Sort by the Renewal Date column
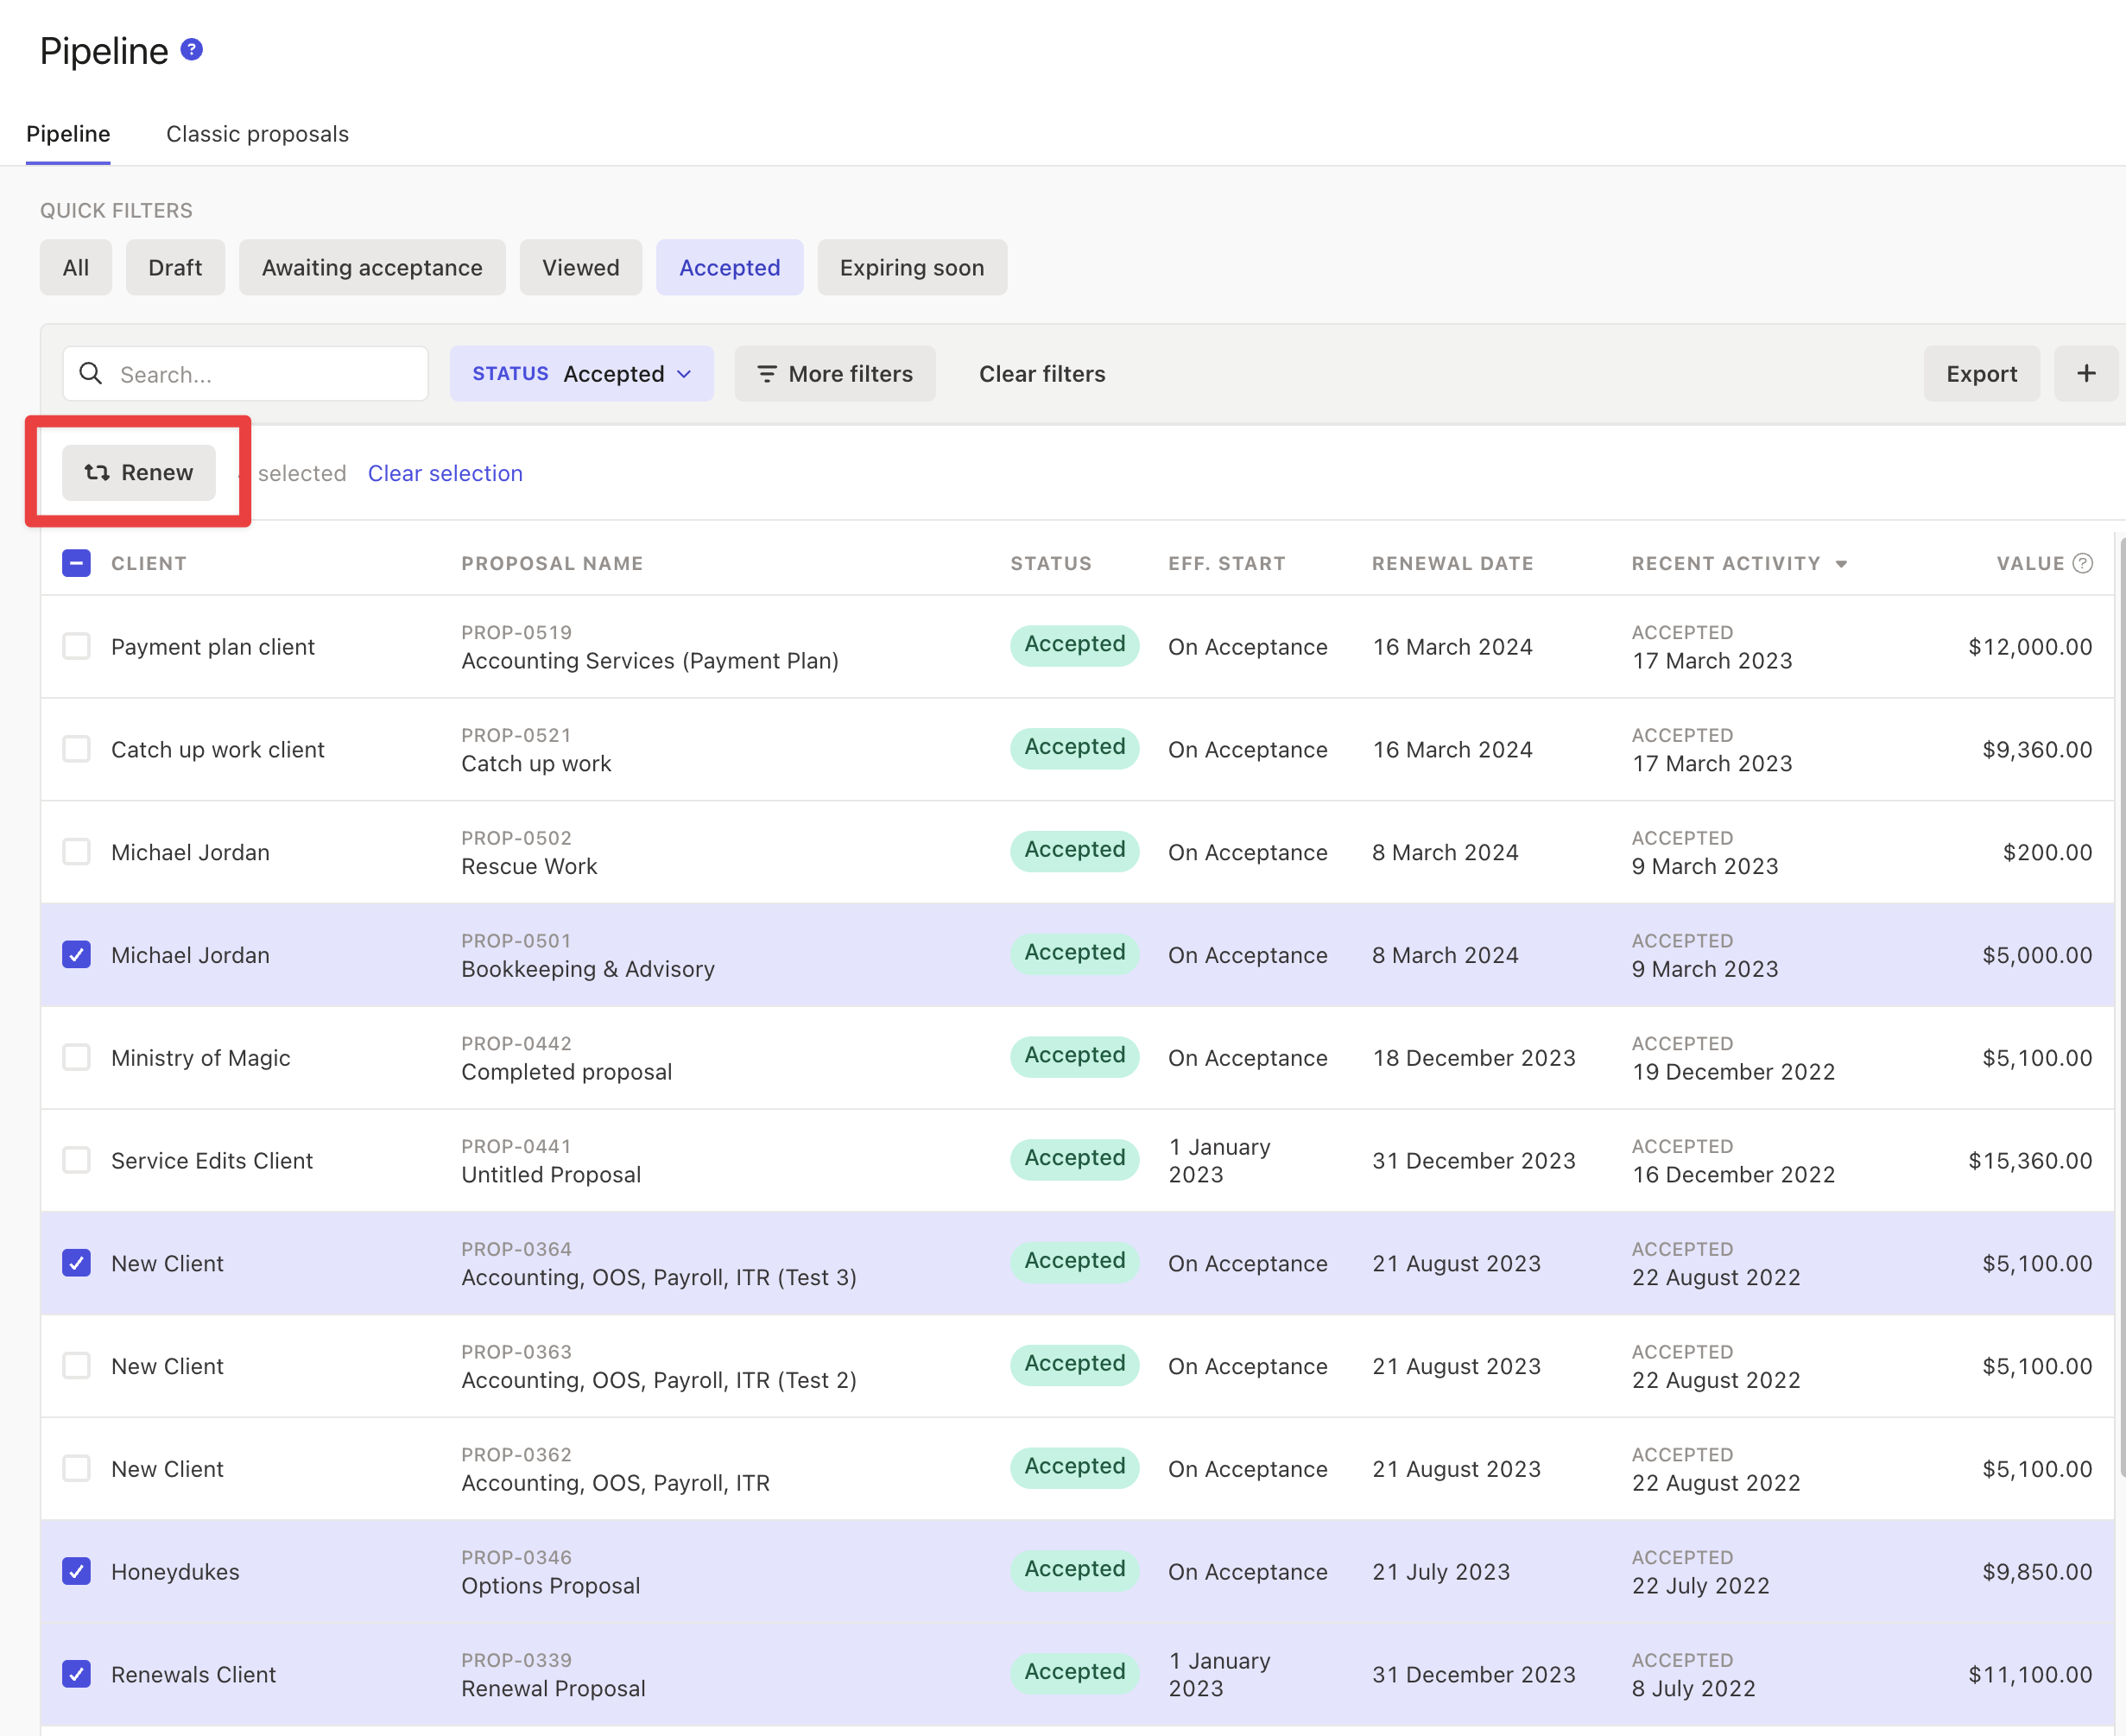The width and height of the screenshot is (2126, 1736). click(1452, 563)
